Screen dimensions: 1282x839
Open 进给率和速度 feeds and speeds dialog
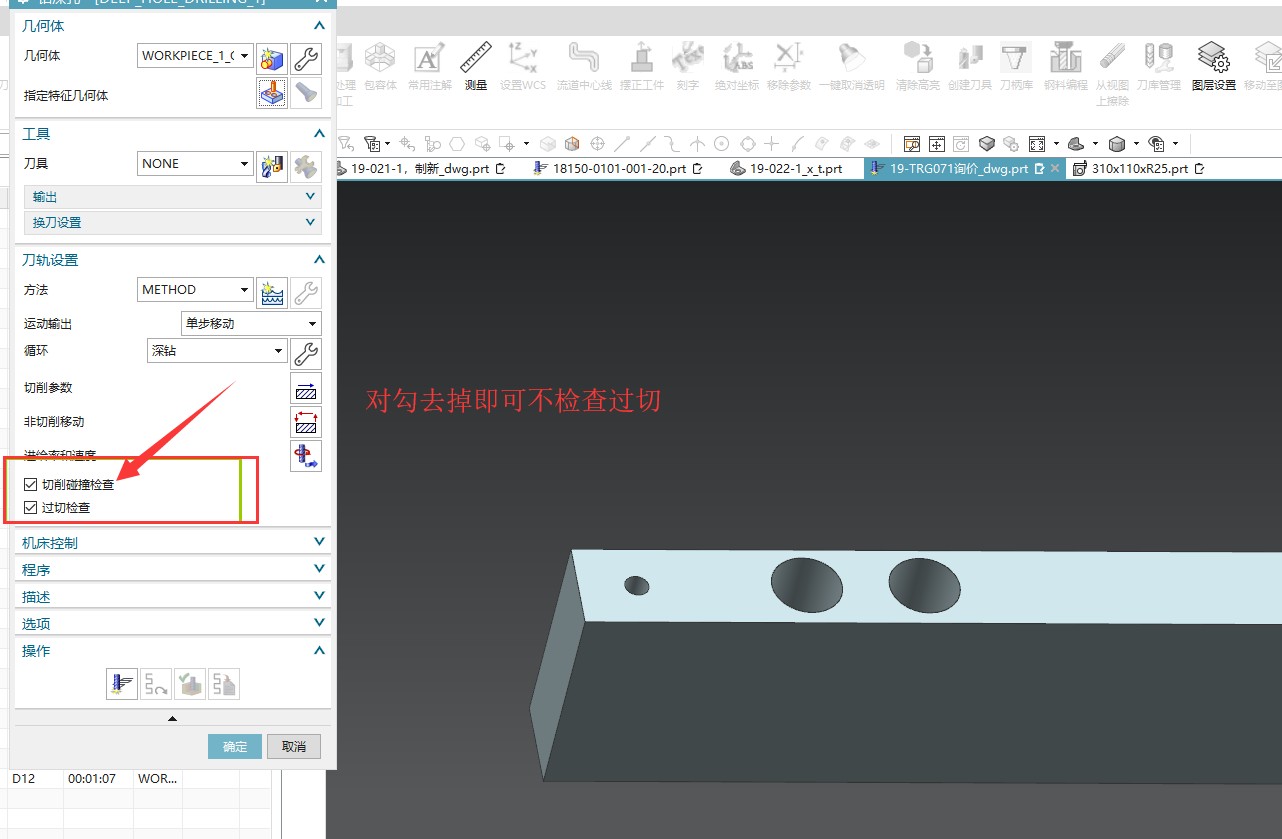(x=306, y=456)
